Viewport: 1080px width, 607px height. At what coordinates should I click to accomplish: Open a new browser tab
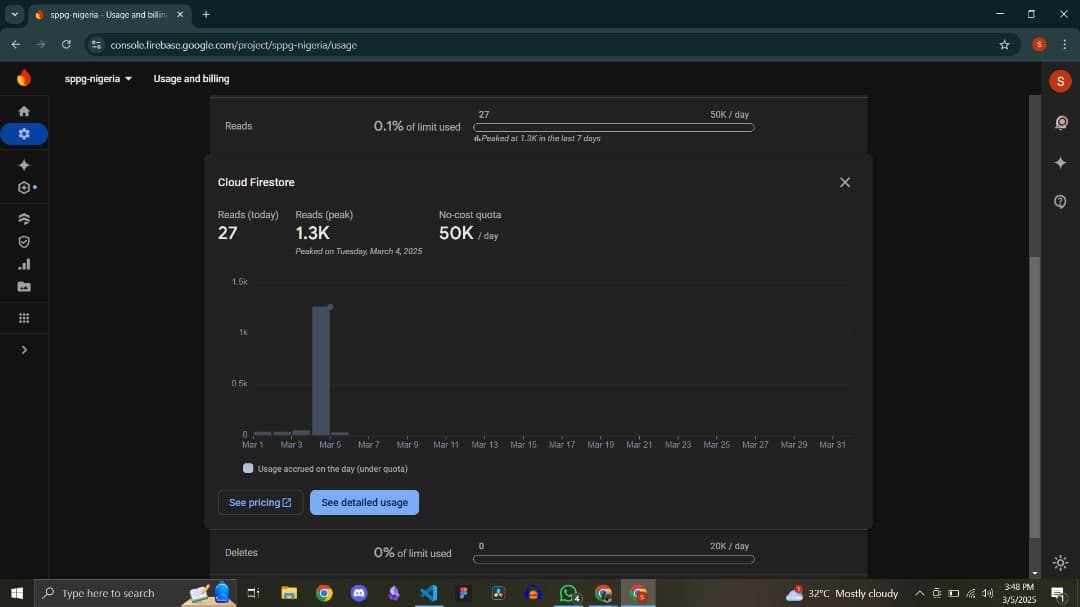206,14
